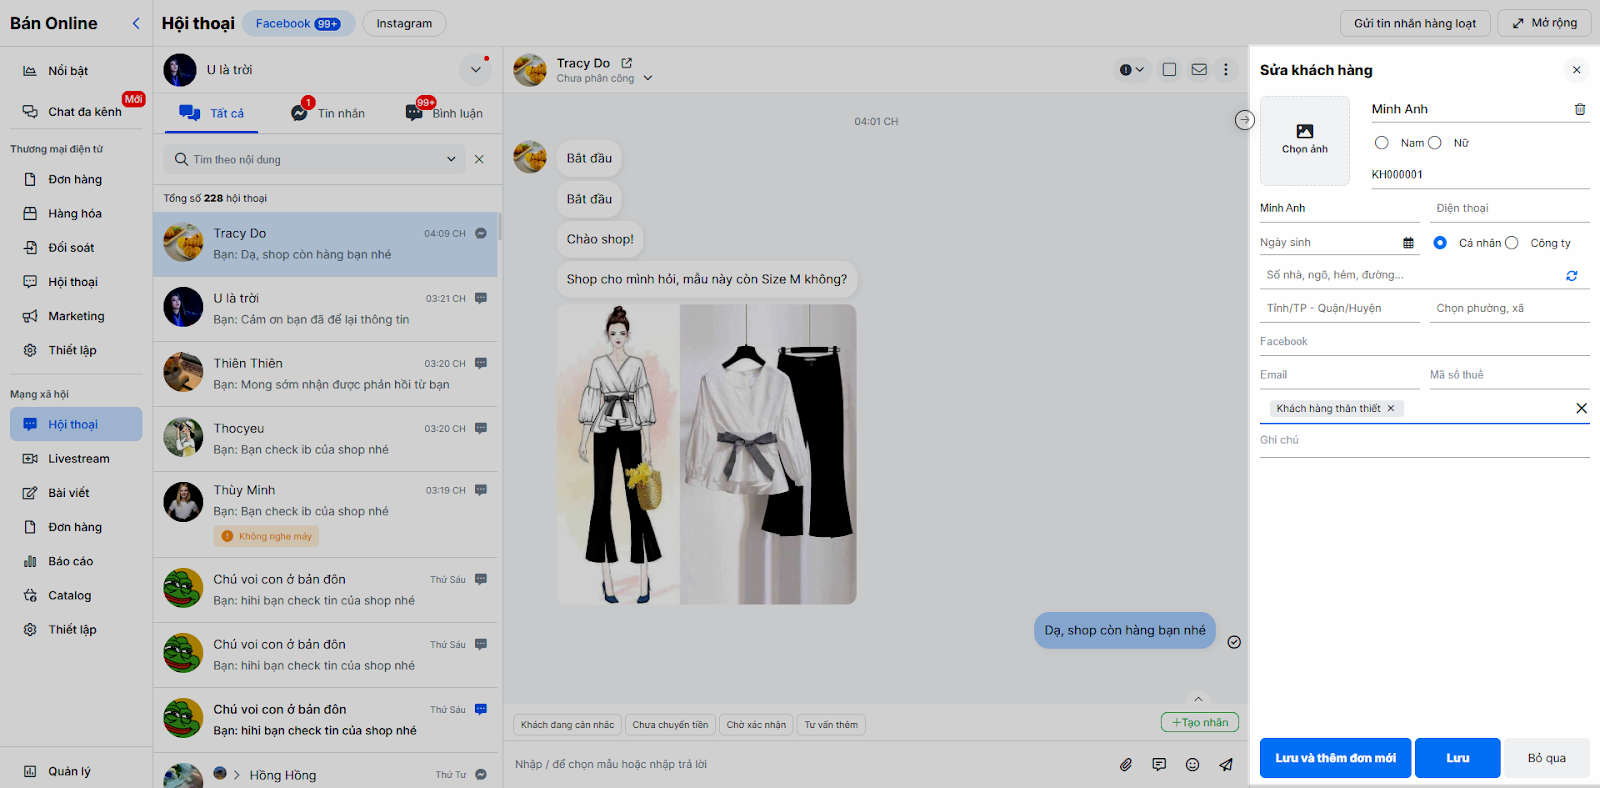The image size is (1600, 788).
Task: Select the Cá nhân radio button
Action: [x=1440, y=243]
